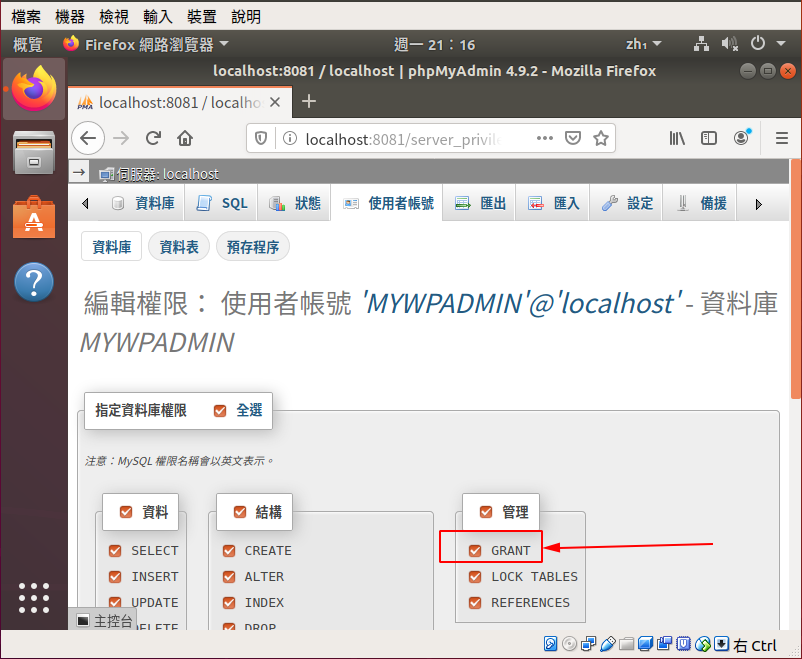
Task: Expand the system menu arrow in the top bar
Action: (x=781, y=44)
